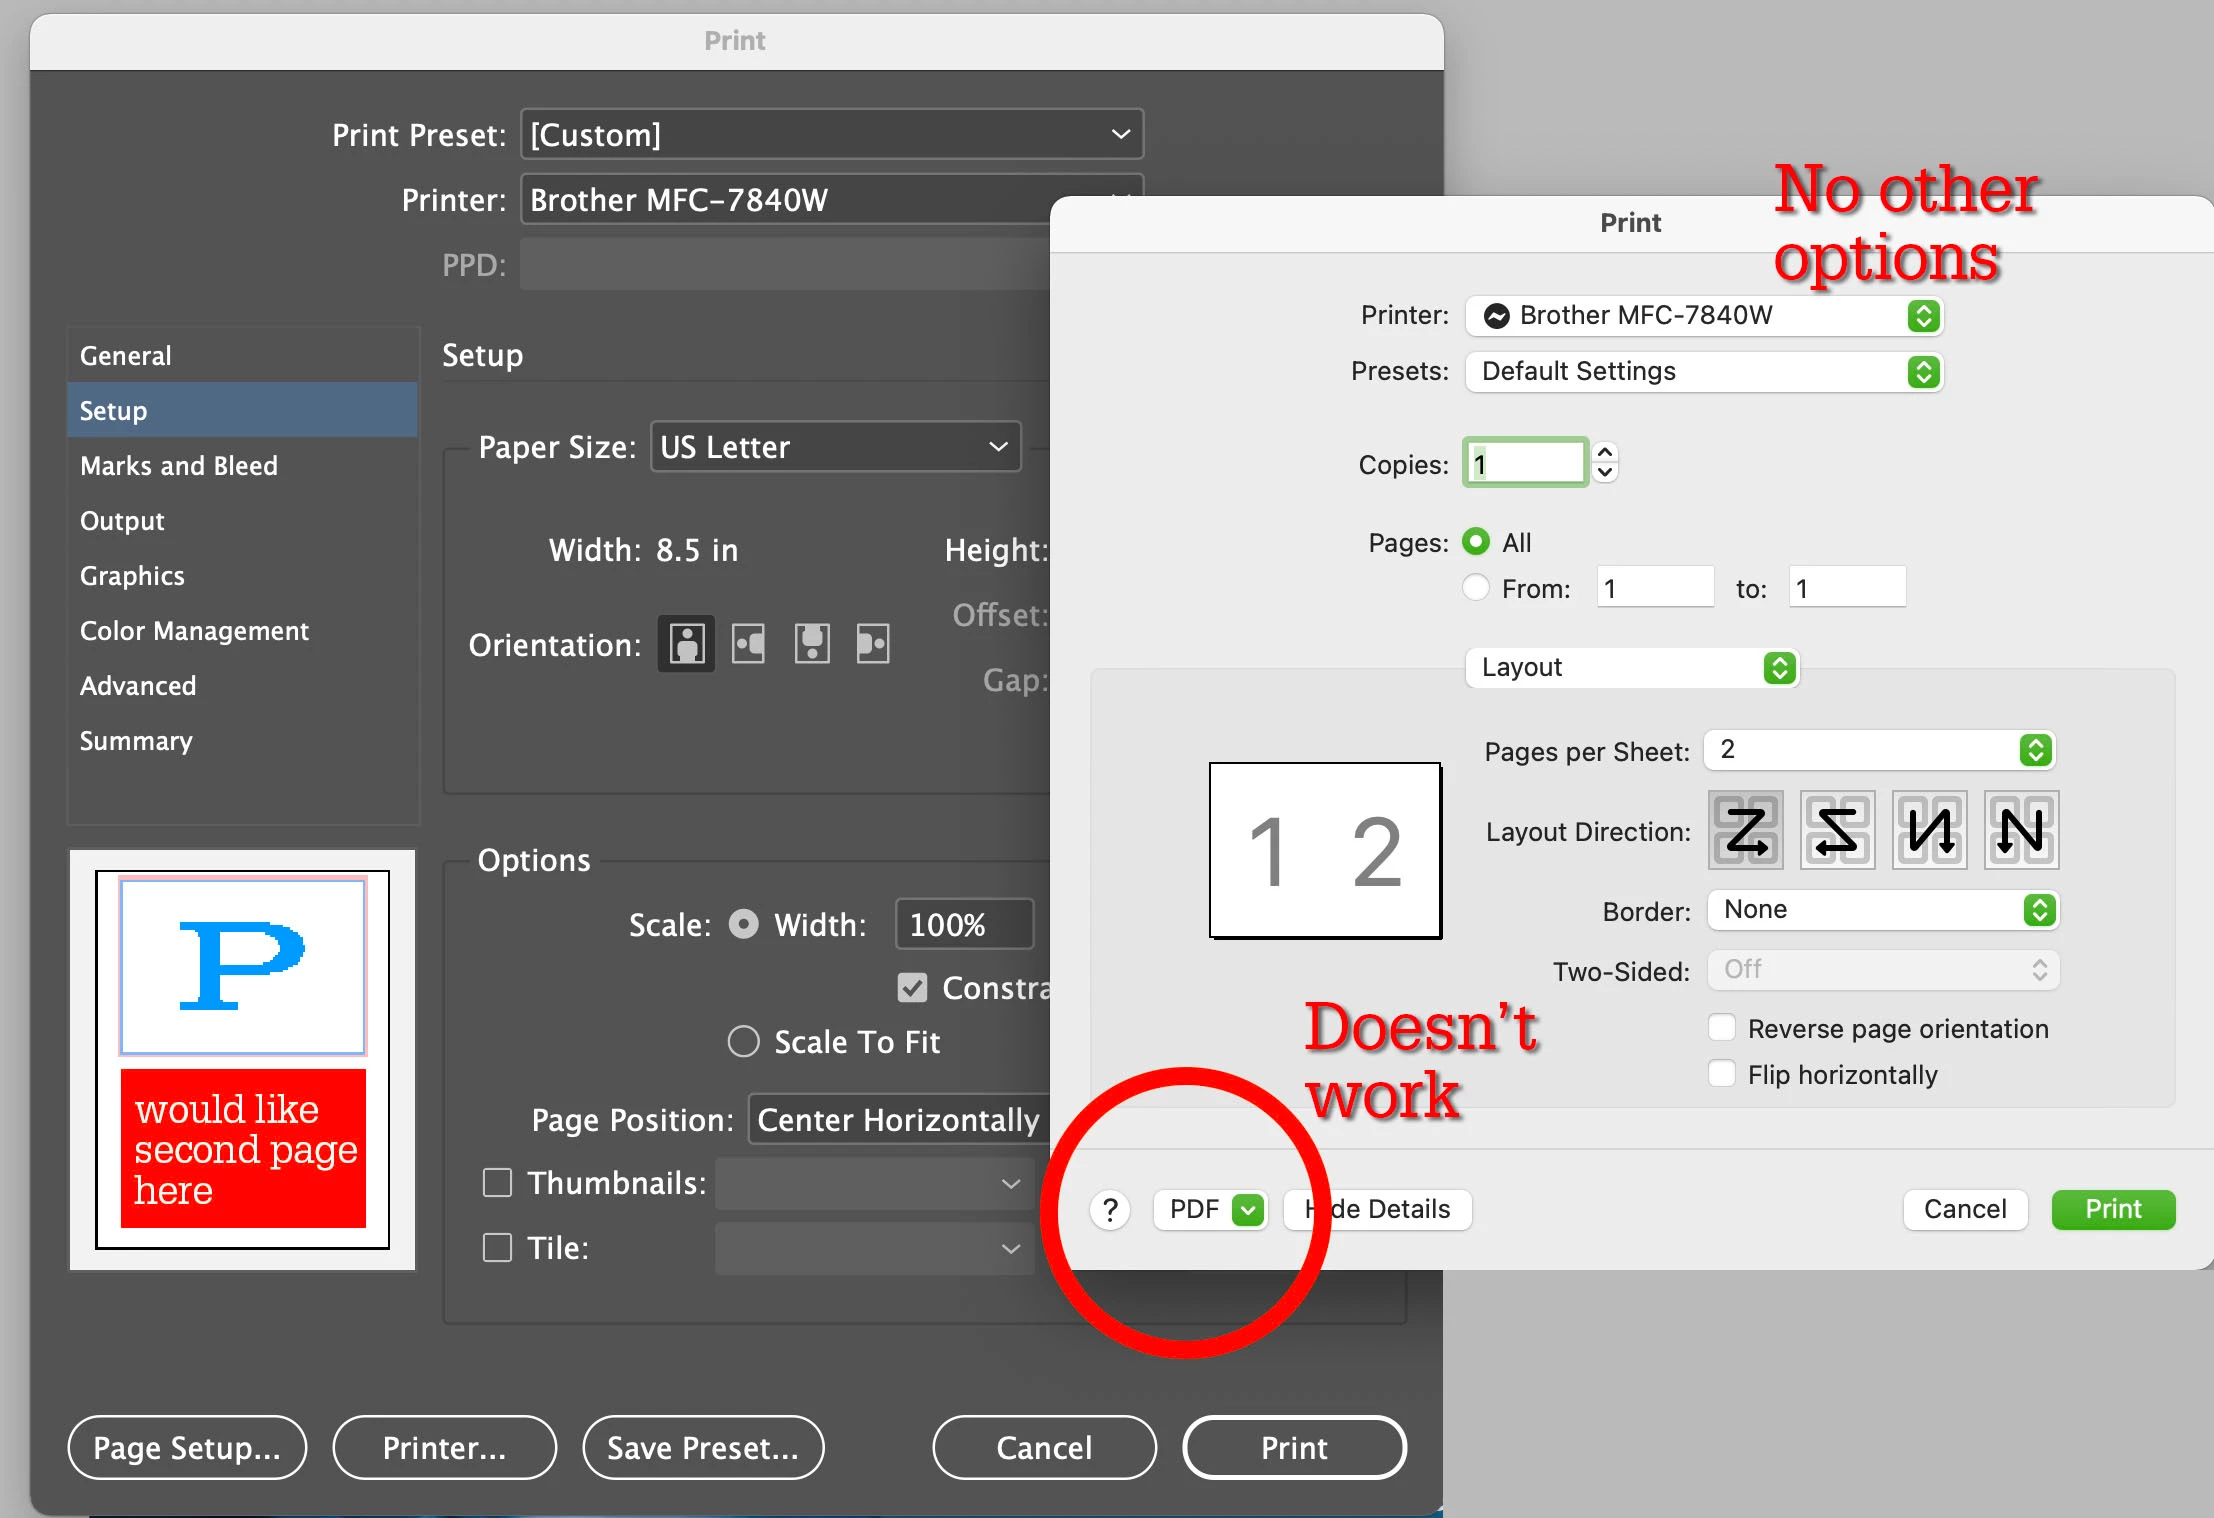This screenshot has height=1518, width=2214.
Task: Select reversed-Z layout direction icon
Action: (x=1837, y=831)
